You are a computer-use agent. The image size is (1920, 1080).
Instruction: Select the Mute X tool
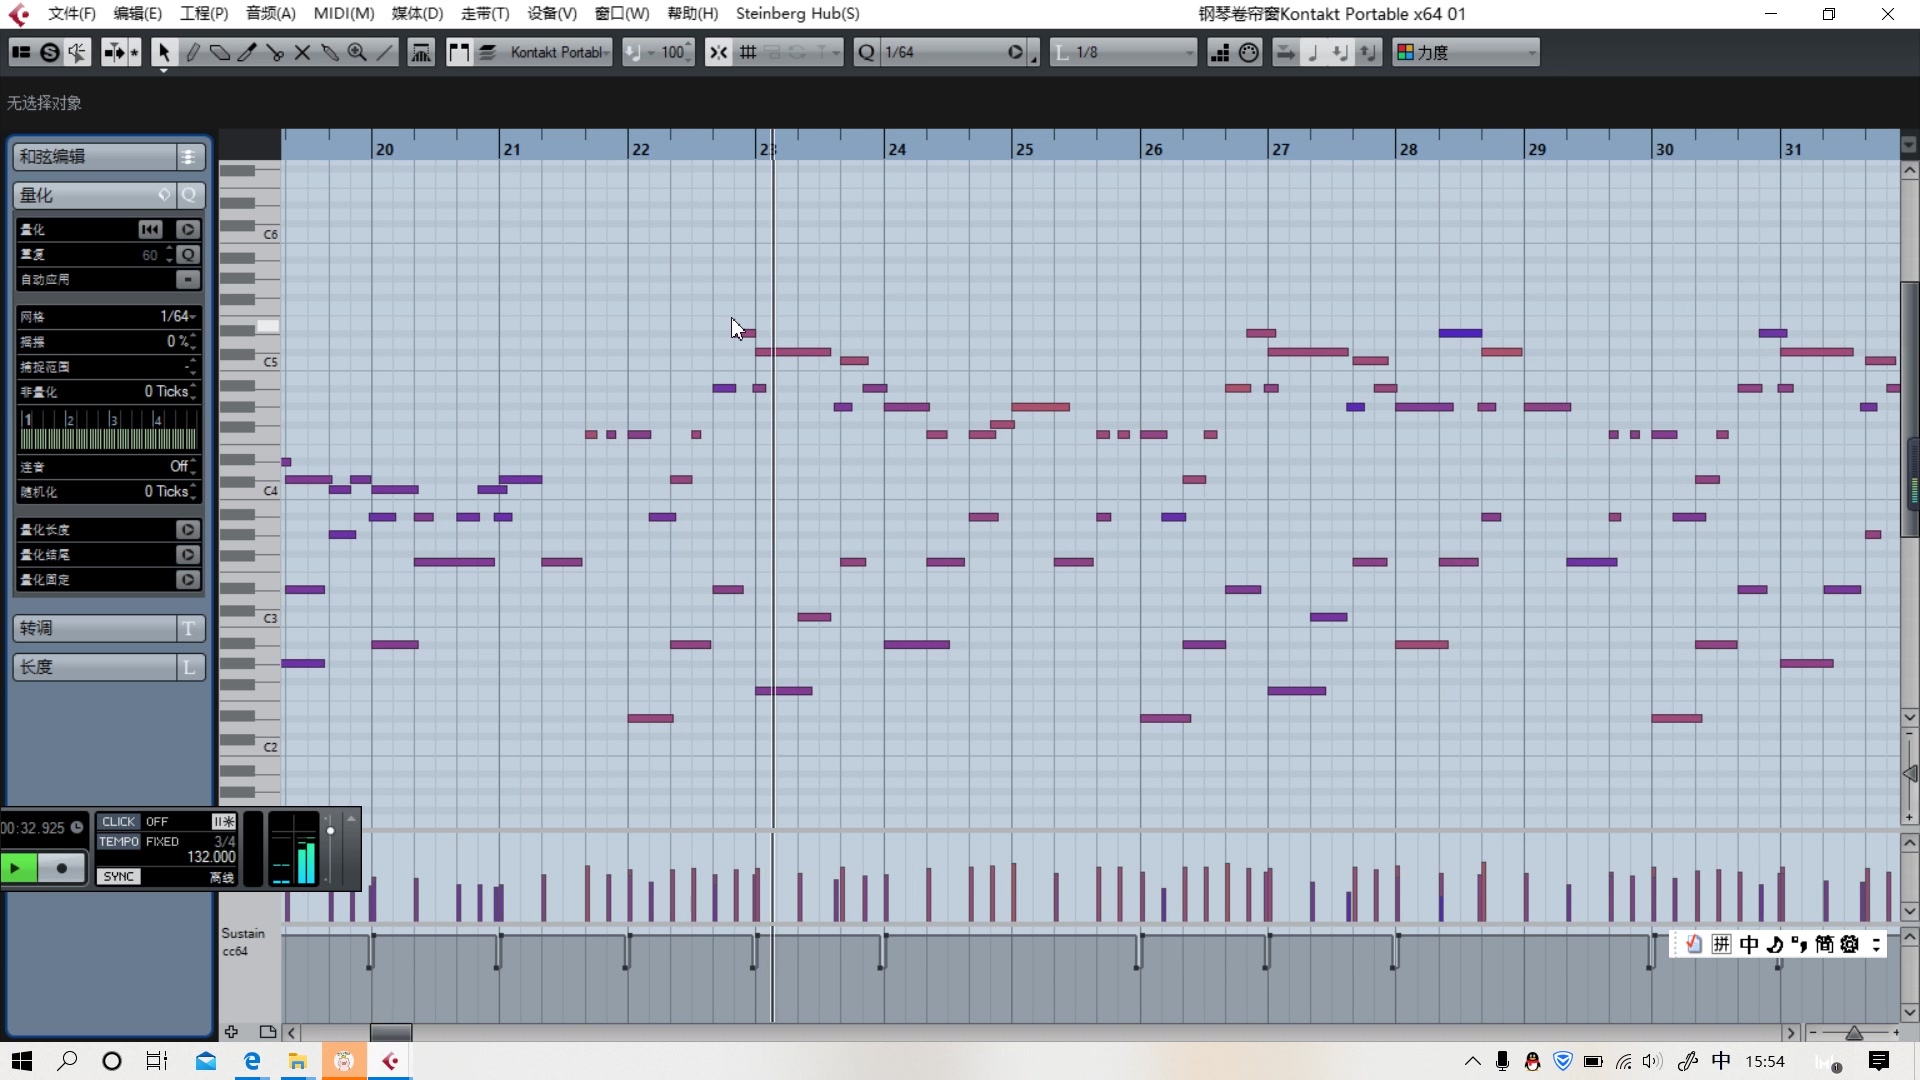click(x=302, y=53)
